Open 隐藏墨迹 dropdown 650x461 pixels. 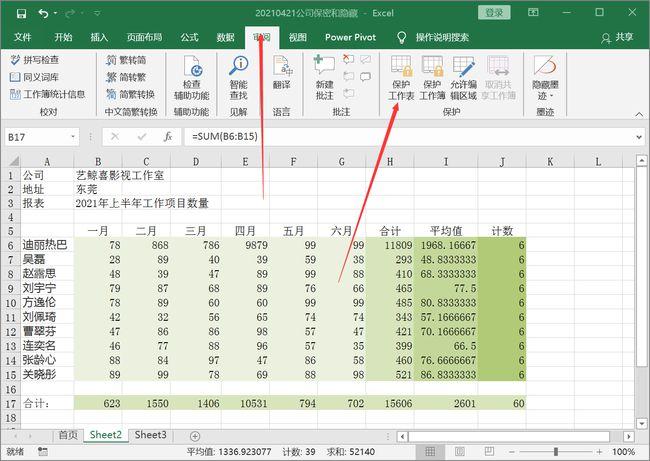545,78
